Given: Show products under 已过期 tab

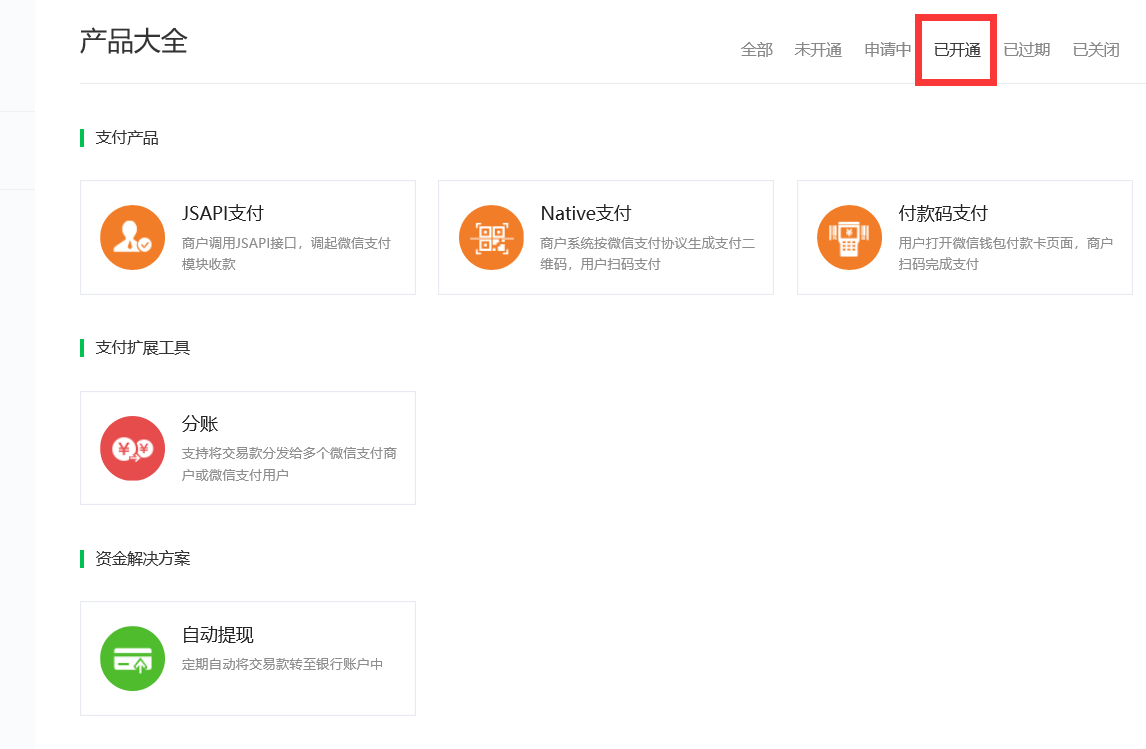Looking at the screenshot, I should [x=1026, y=50].
